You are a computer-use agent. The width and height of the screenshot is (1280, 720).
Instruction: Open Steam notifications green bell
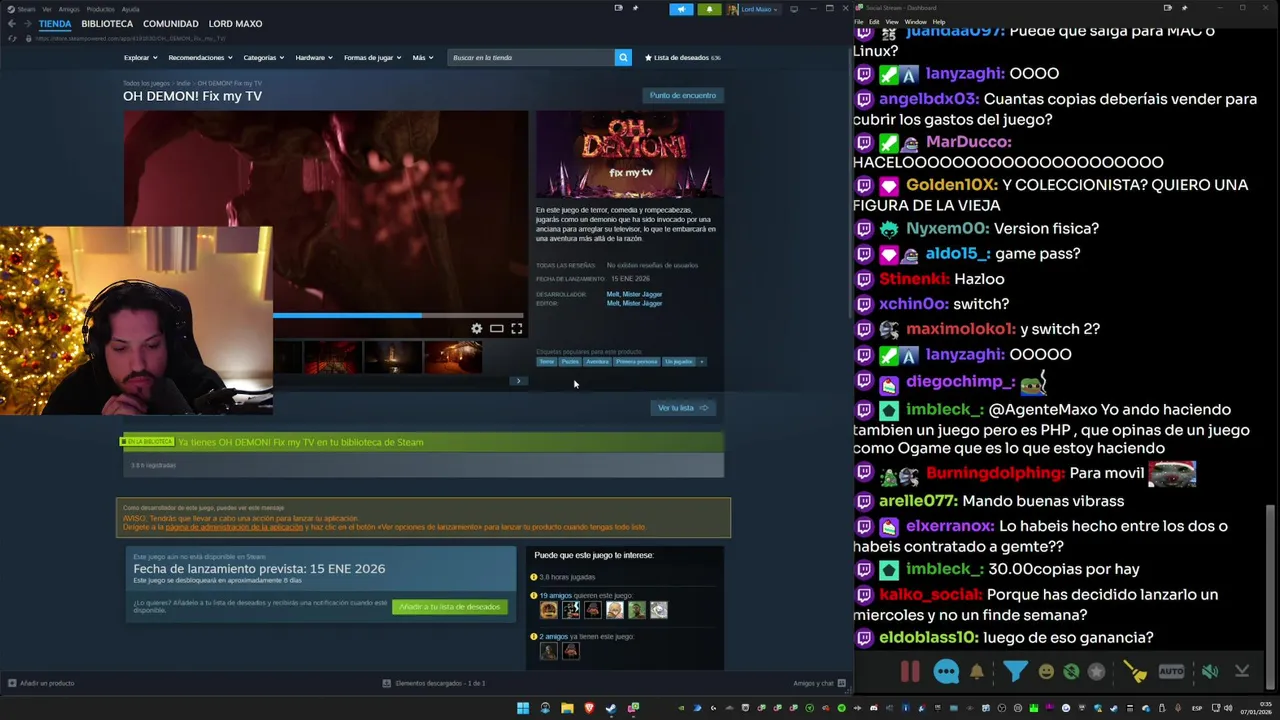(x=709, y=9)
